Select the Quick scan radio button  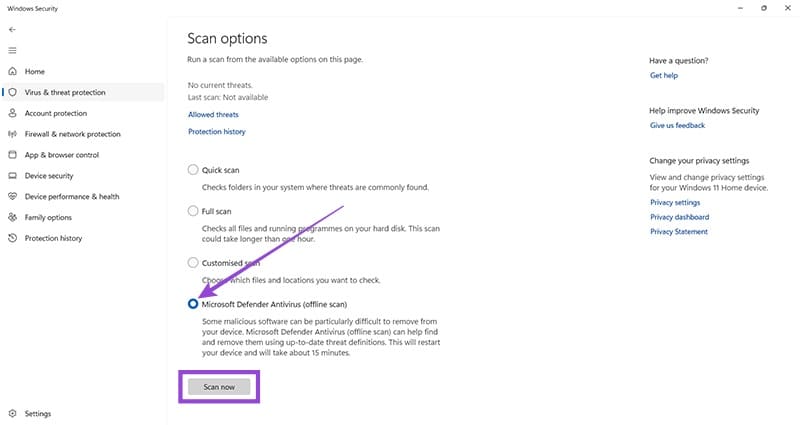tap(193, 170)
